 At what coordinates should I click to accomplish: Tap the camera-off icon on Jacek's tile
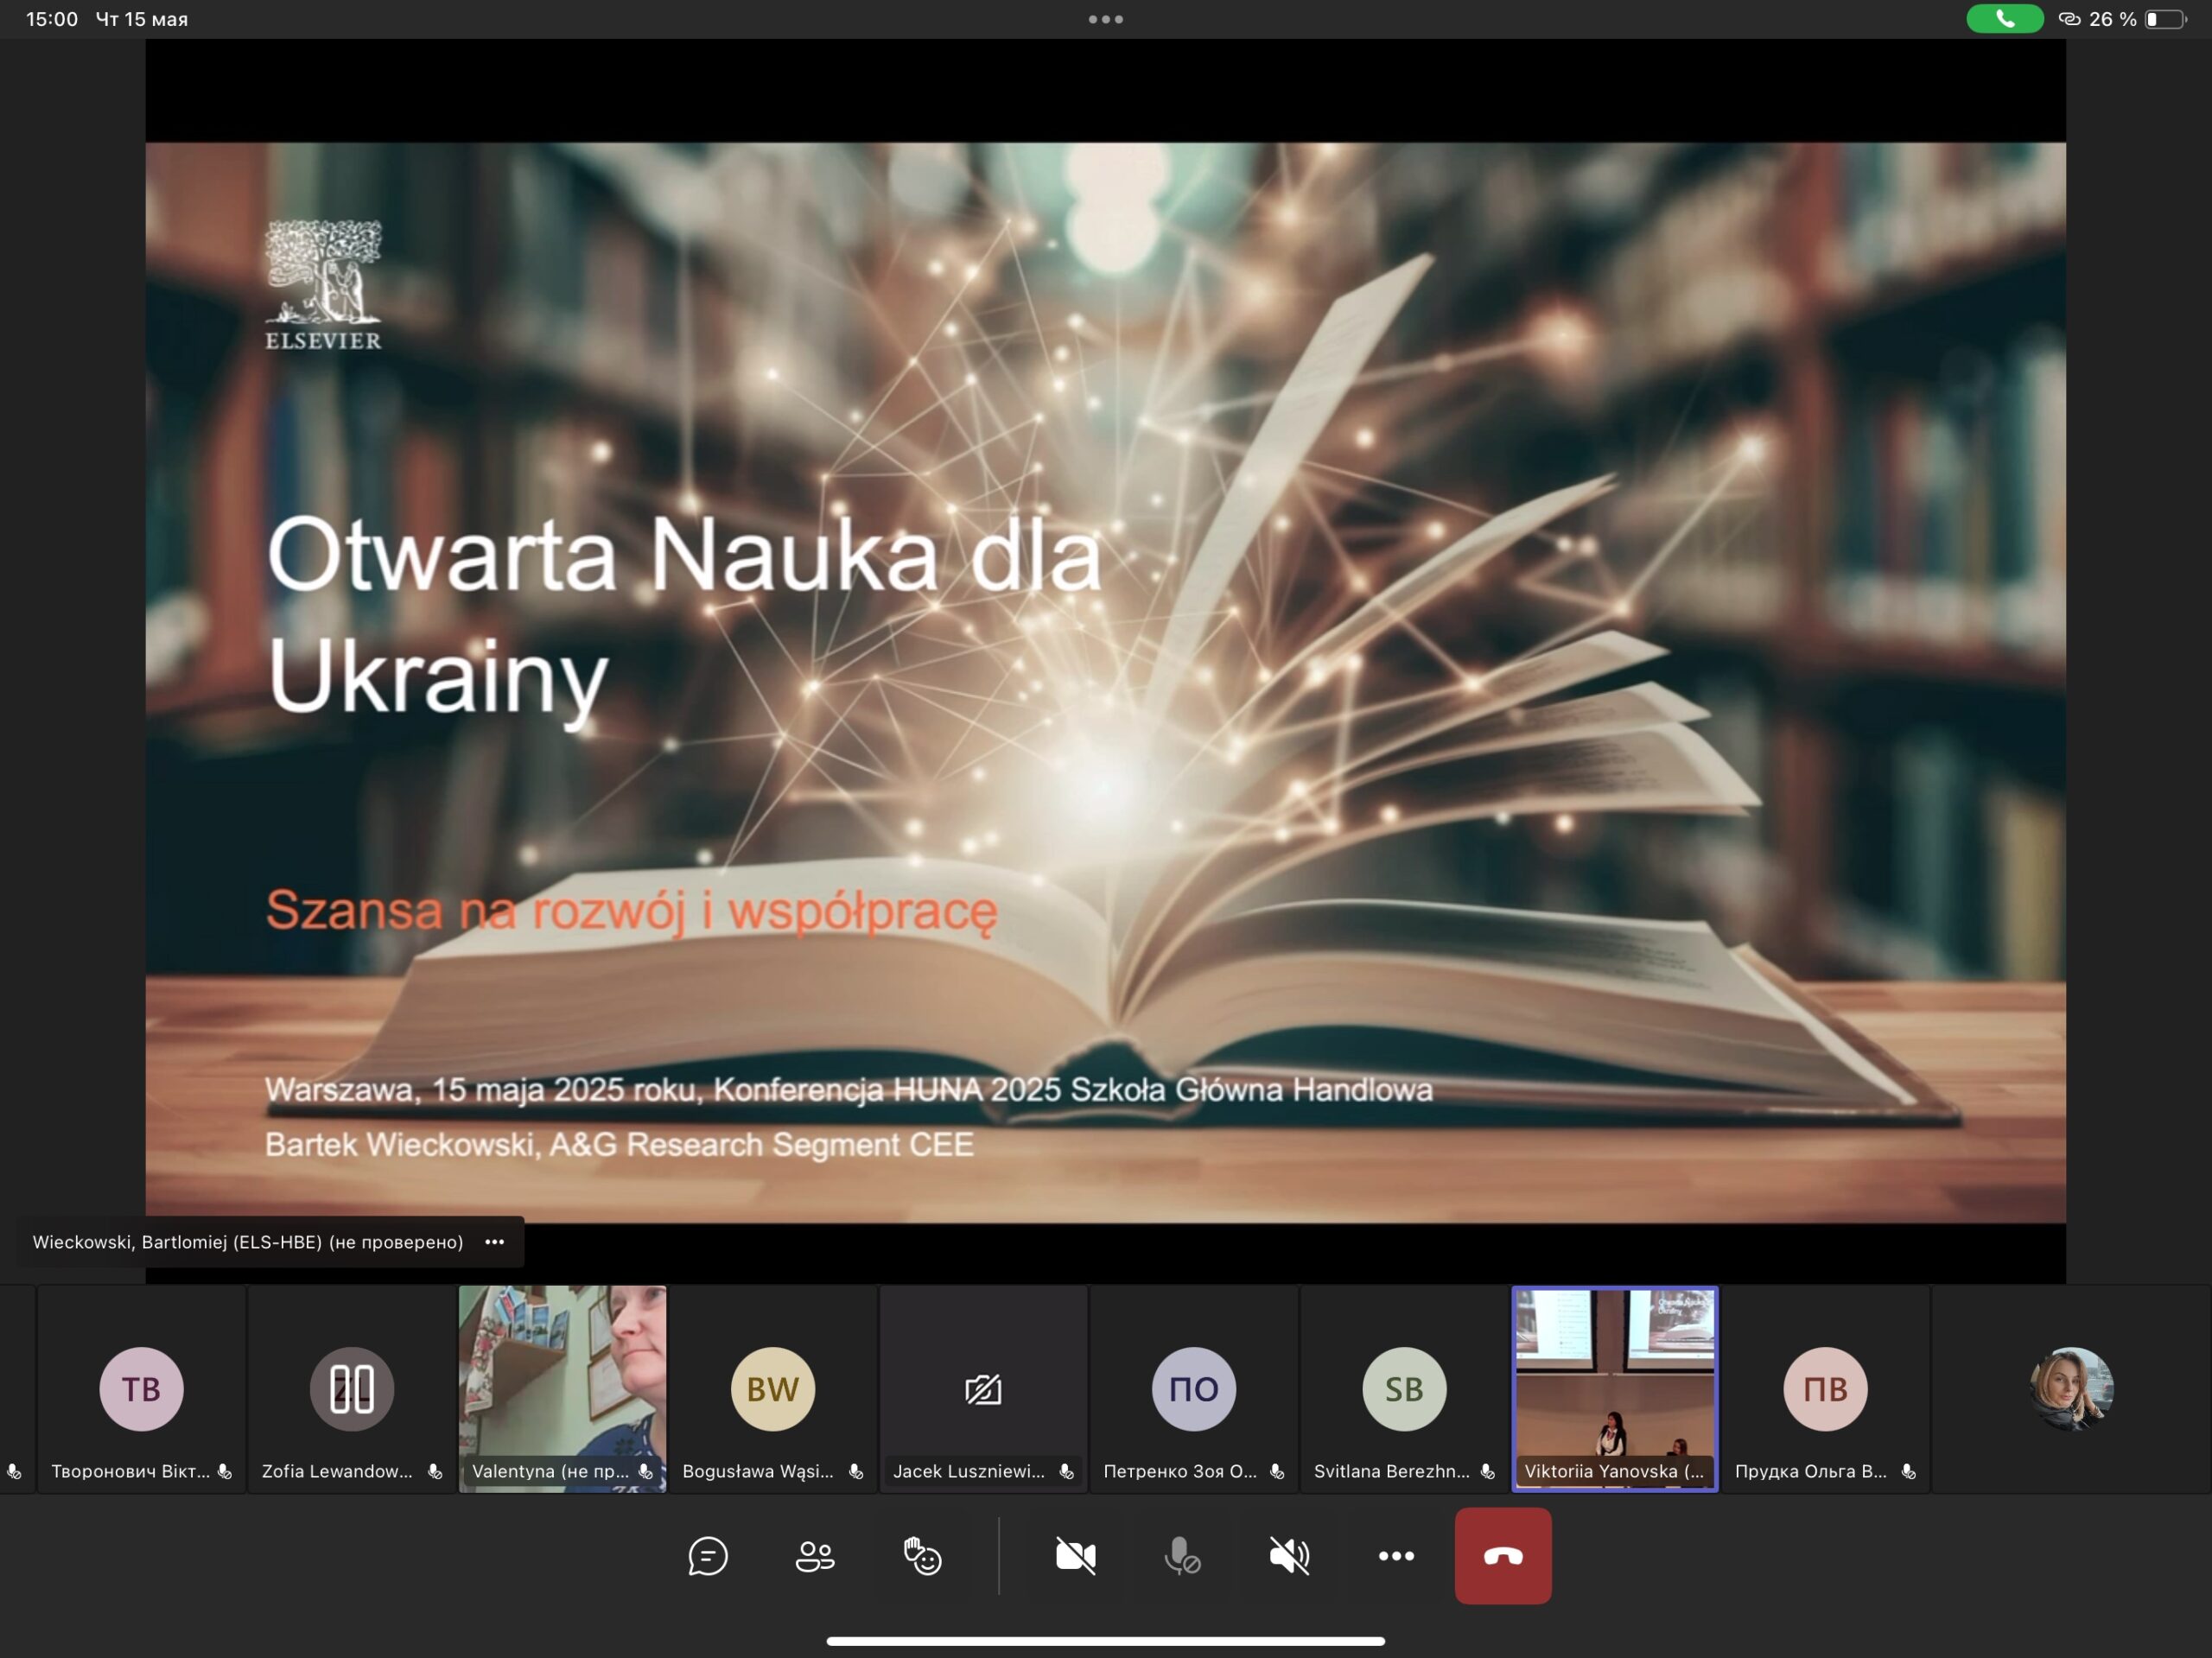983,1389
